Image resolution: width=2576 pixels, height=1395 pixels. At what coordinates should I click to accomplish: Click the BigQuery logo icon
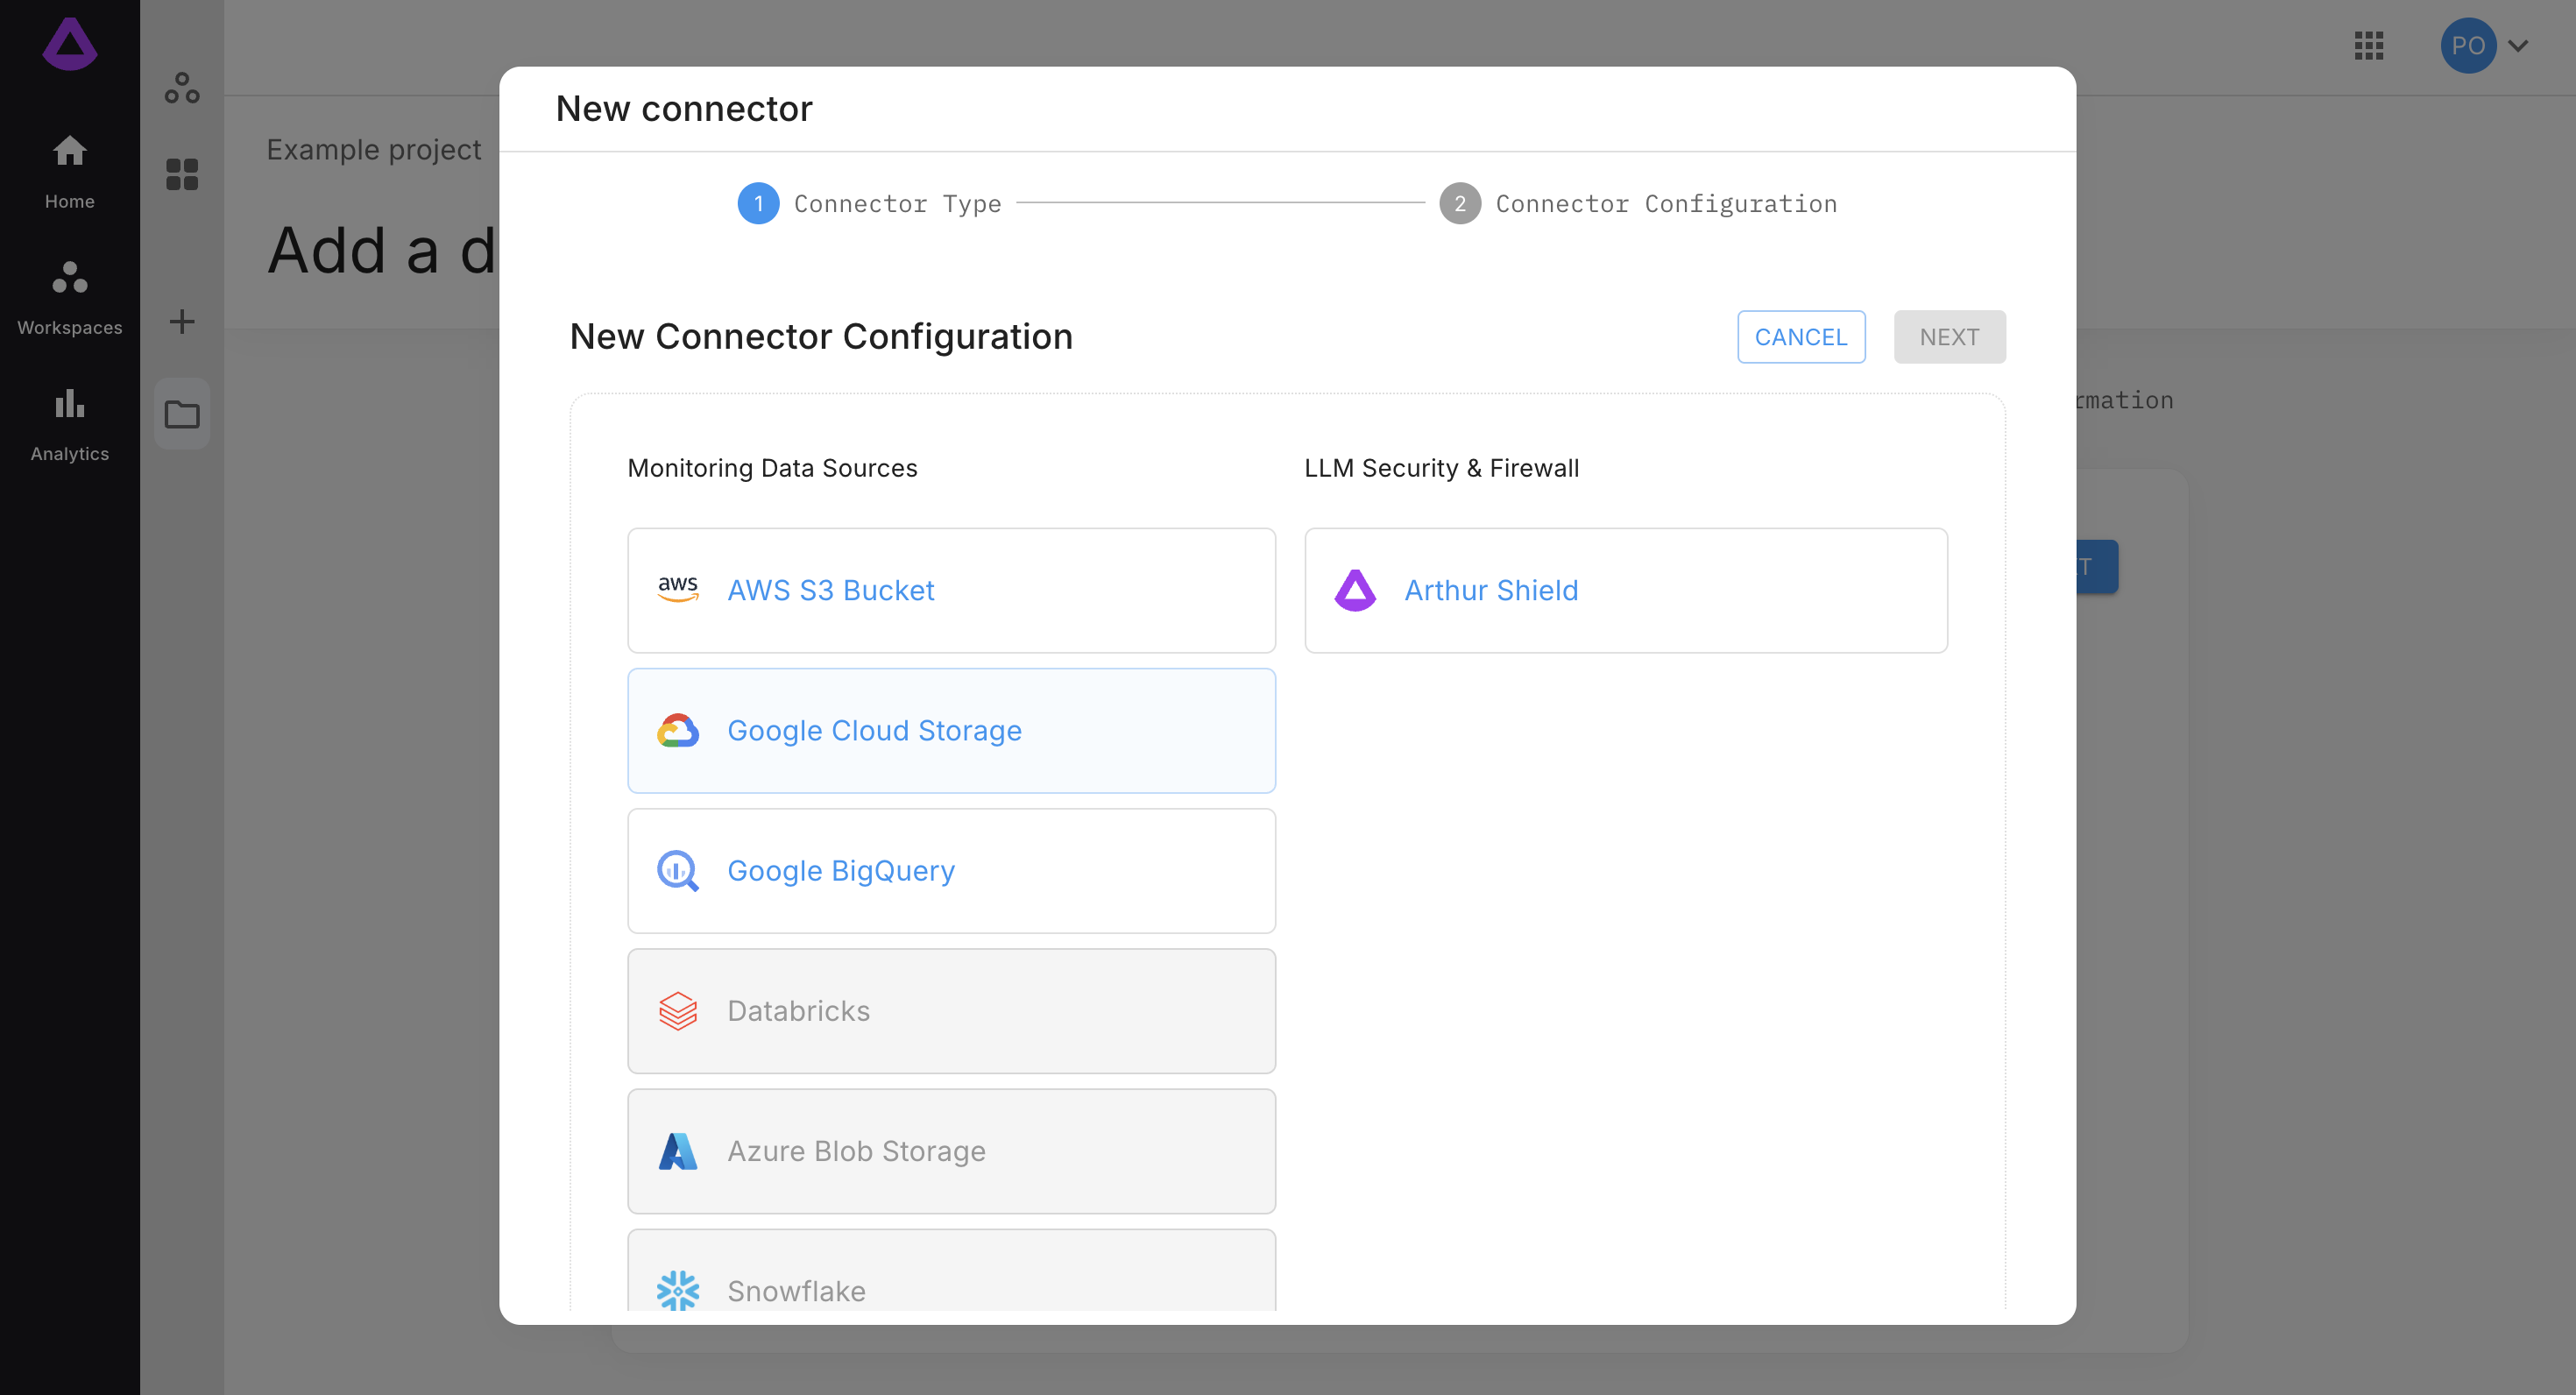(678, 871)
